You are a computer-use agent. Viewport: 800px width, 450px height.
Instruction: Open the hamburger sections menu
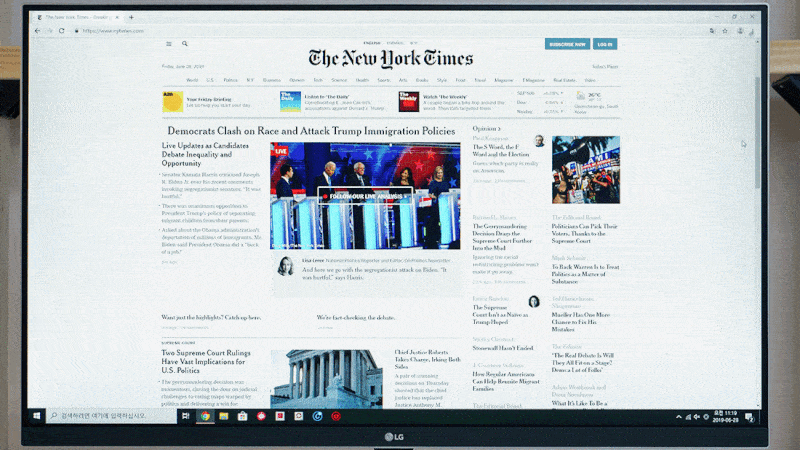click(169, 44)
